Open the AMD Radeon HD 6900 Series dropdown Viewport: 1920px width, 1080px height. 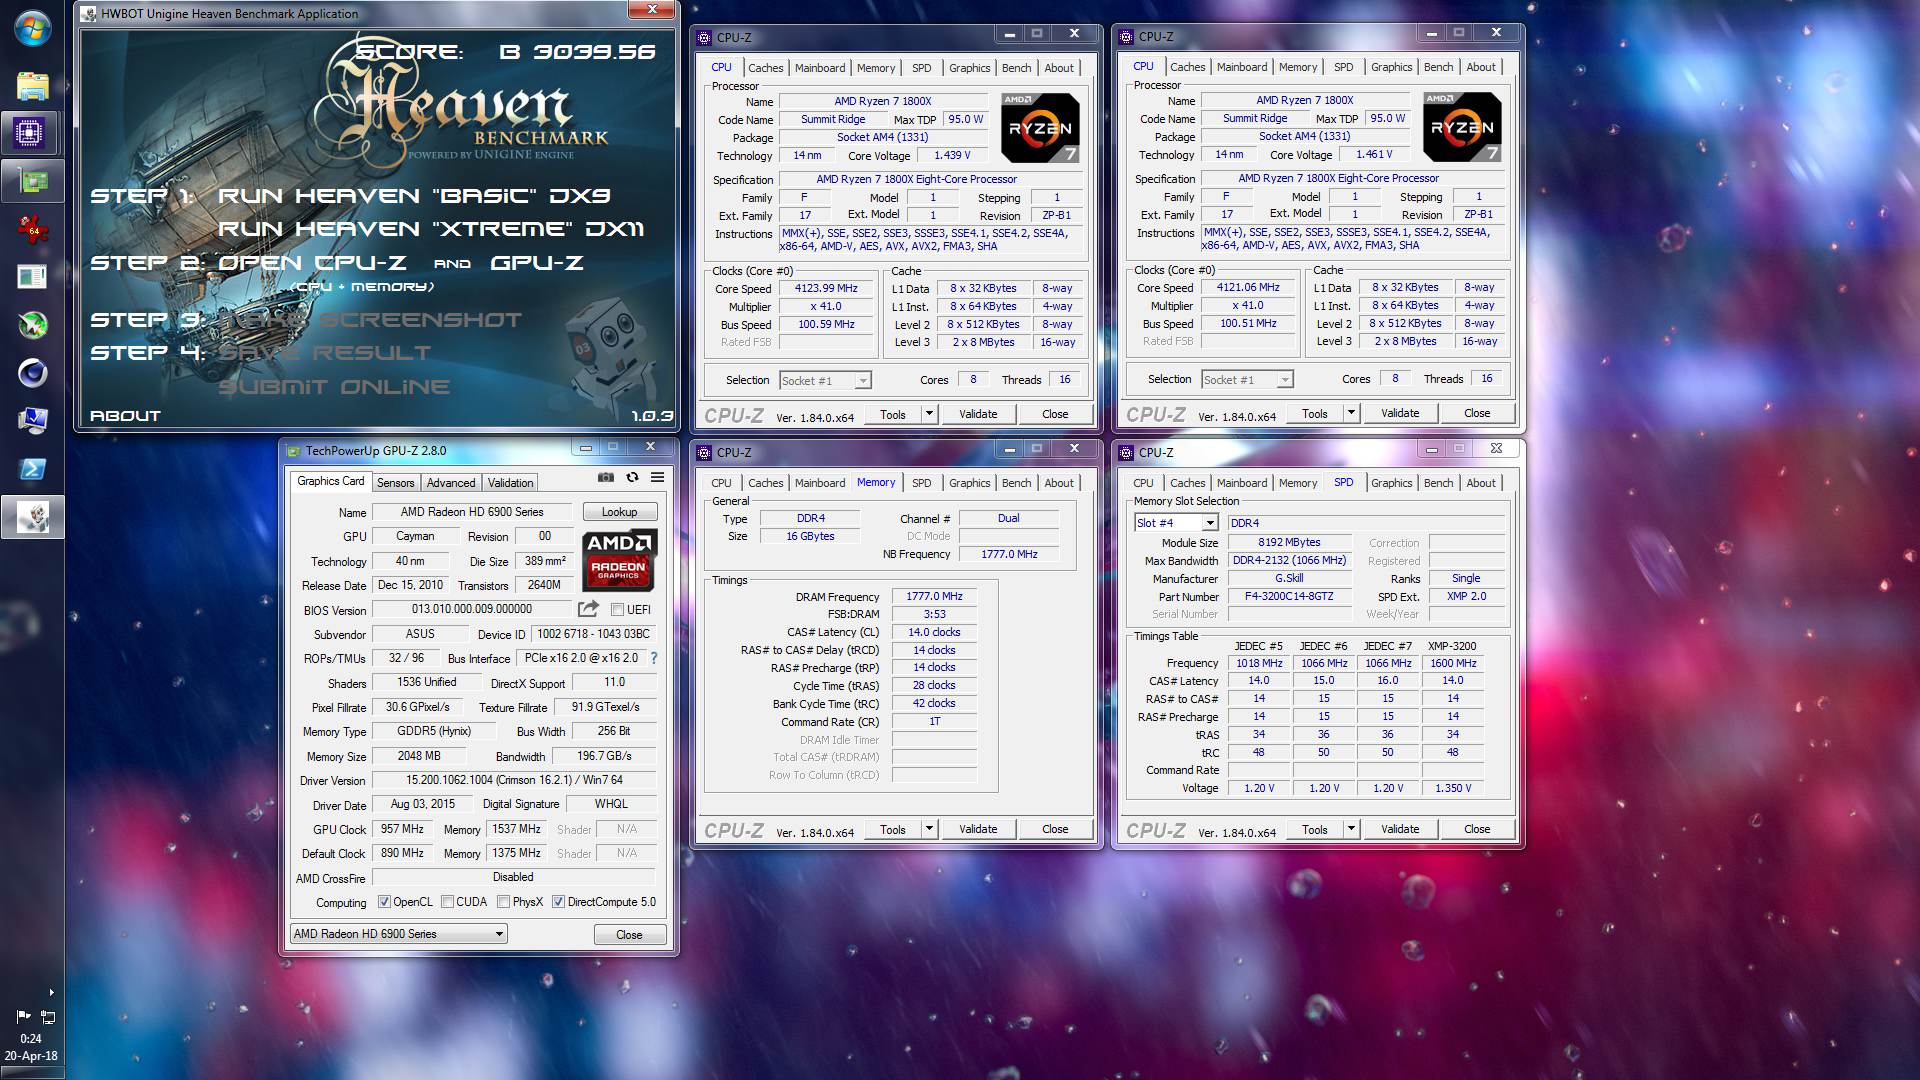point(398,934)
